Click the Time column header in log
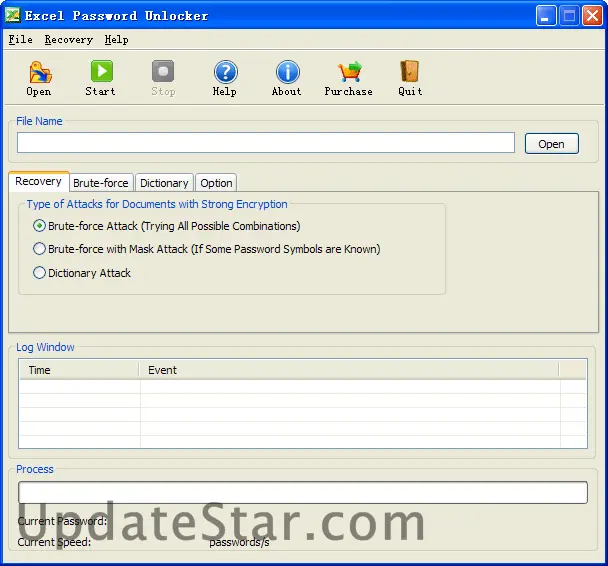The image size is (608, 566). [79, 370]
